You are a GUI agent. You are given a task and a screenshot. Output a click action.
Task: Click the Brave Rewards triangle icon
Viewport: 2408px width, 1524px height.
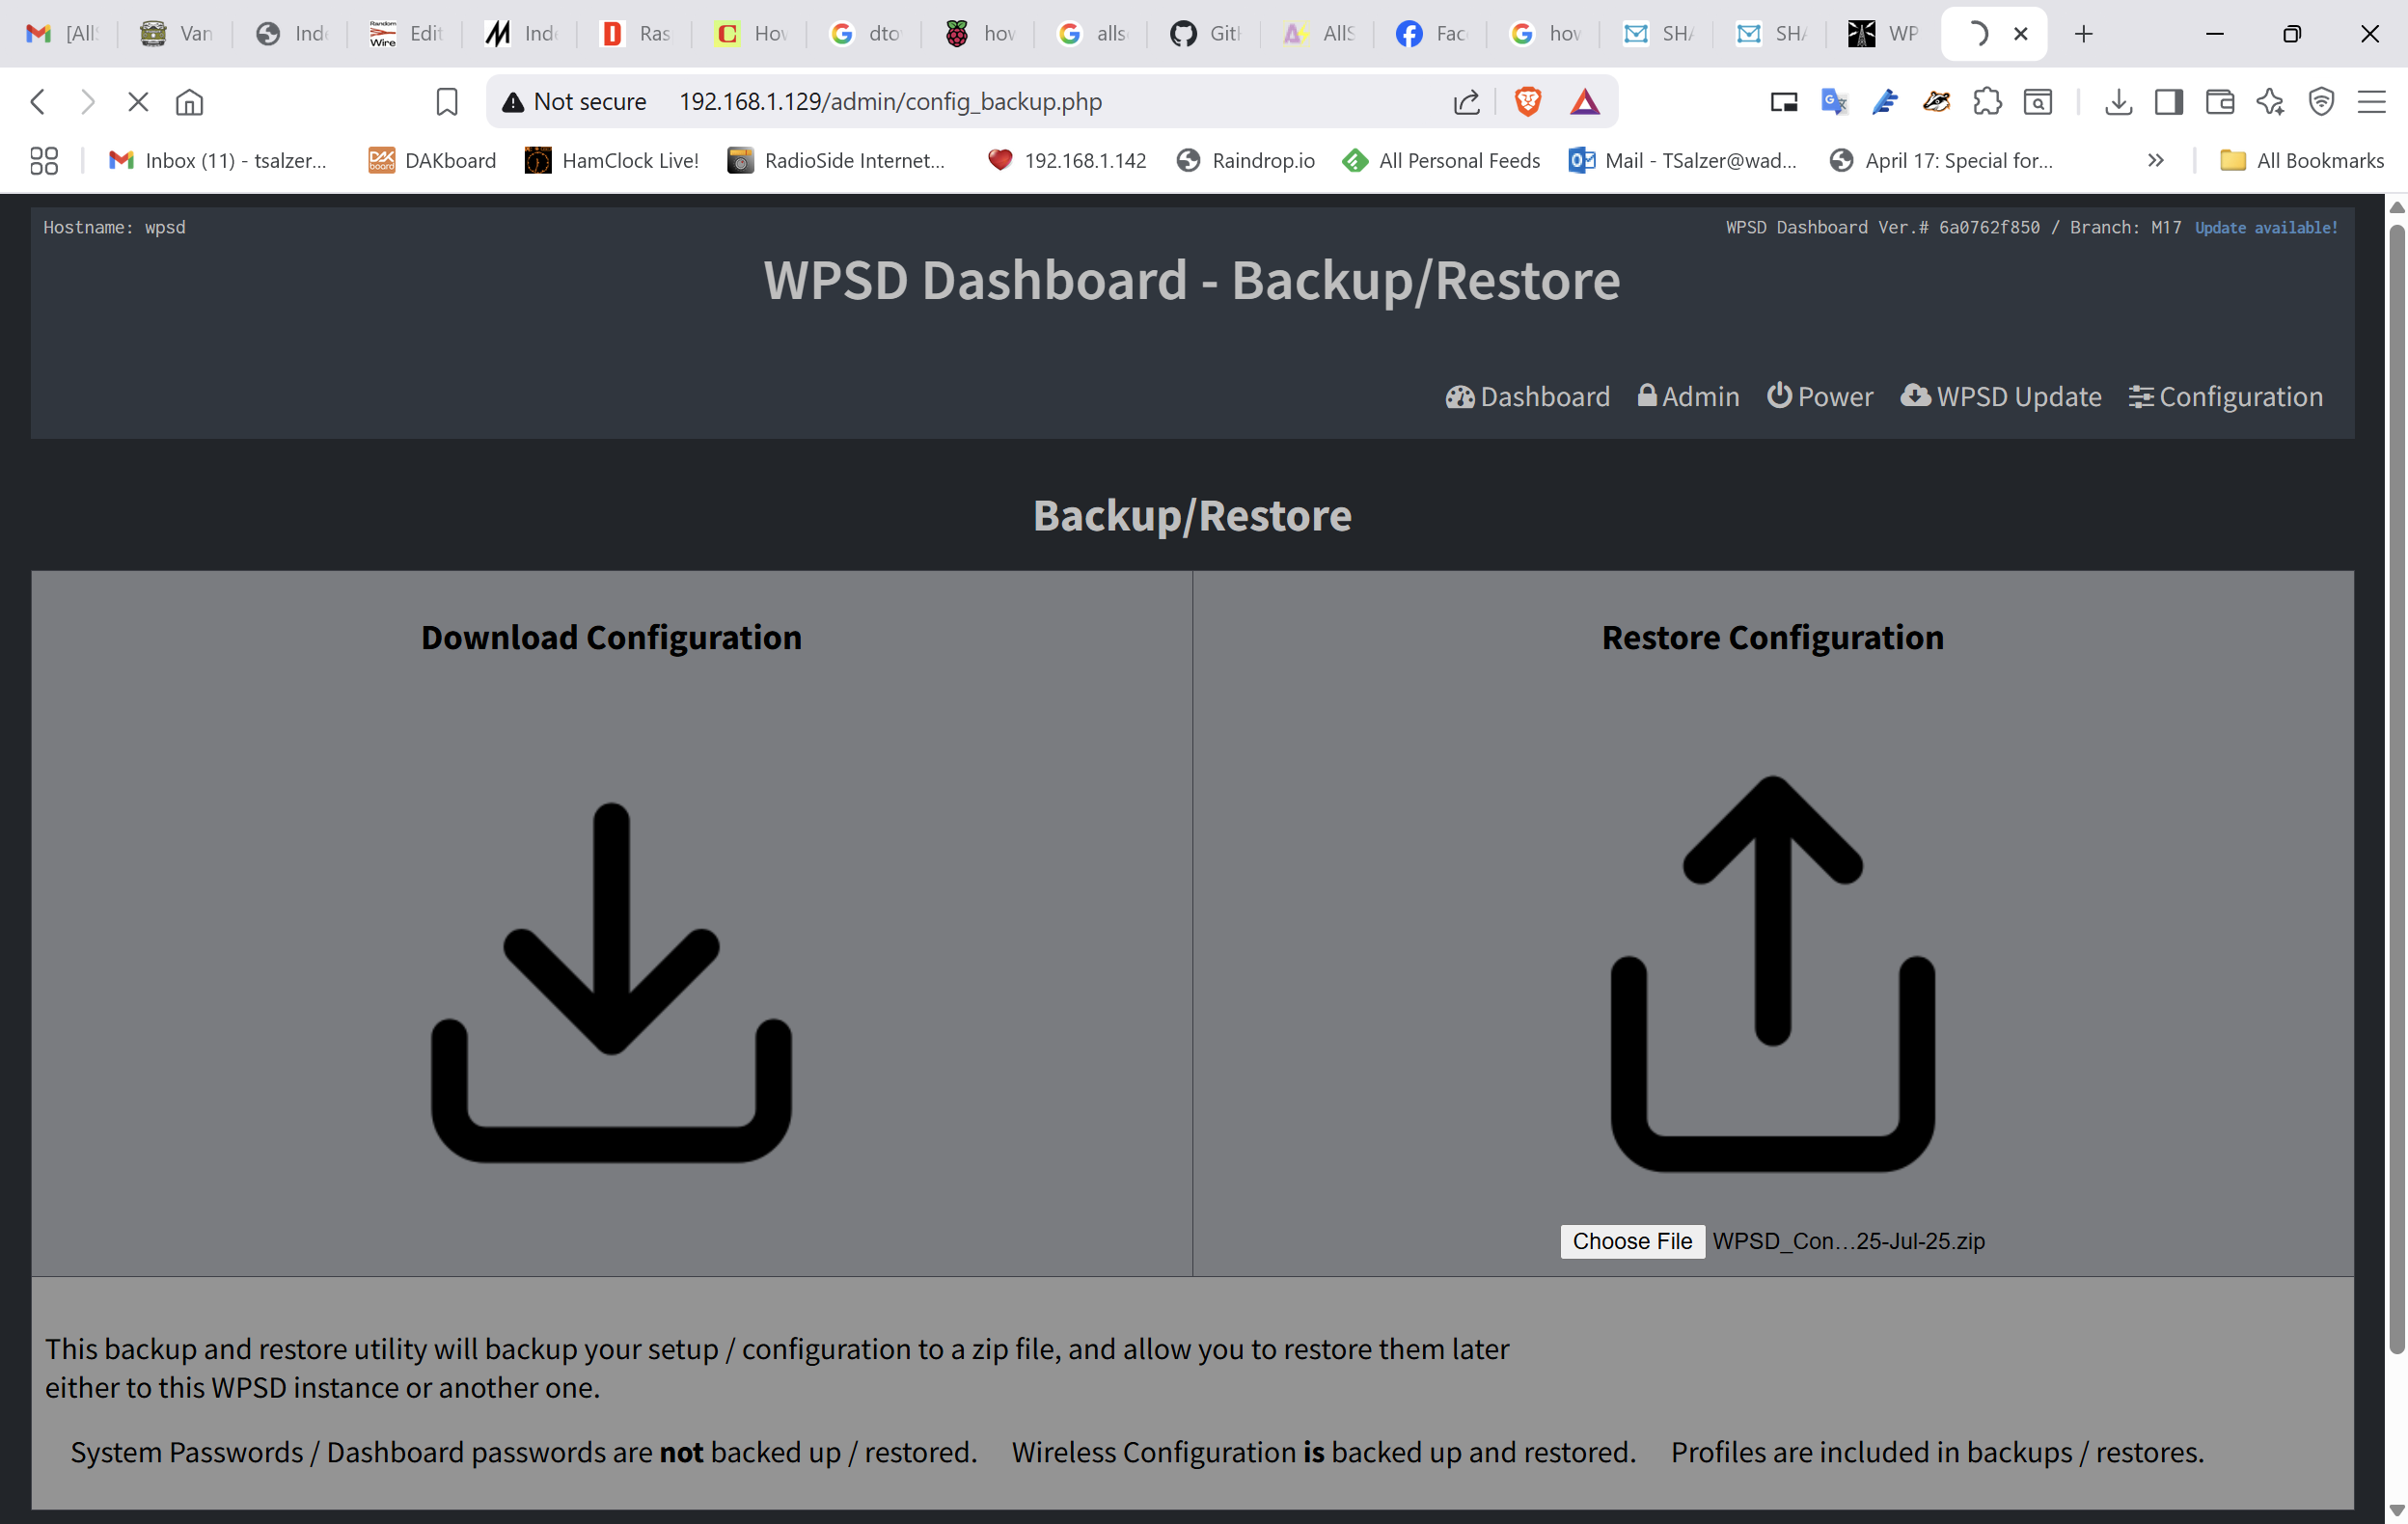tap(1584, 101)
